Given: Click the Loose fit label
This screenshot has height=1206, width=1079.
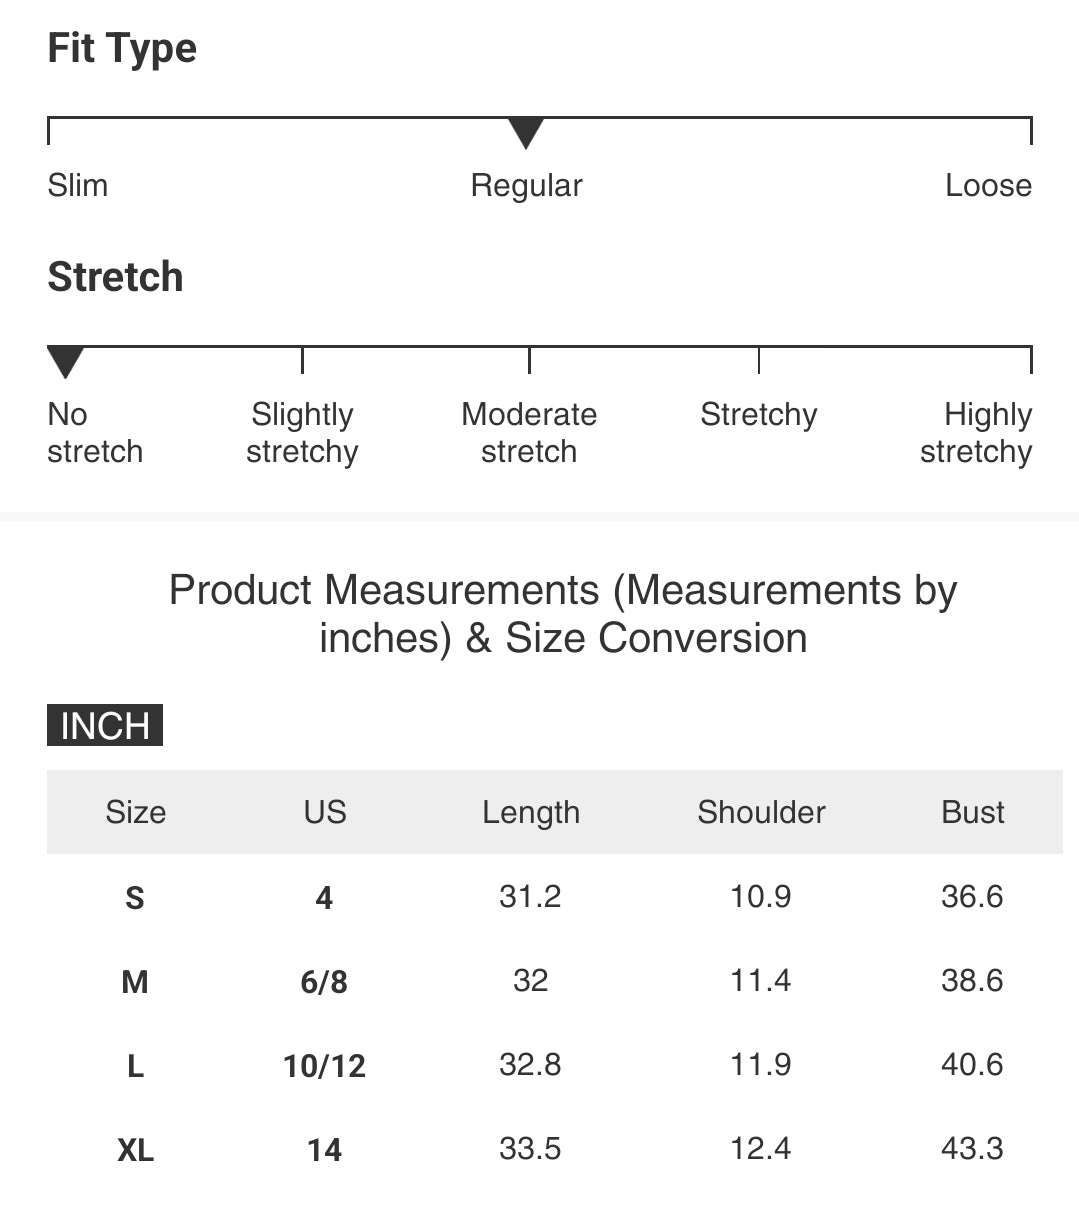Looking at the screenshot, I should [x=988, y=186].
